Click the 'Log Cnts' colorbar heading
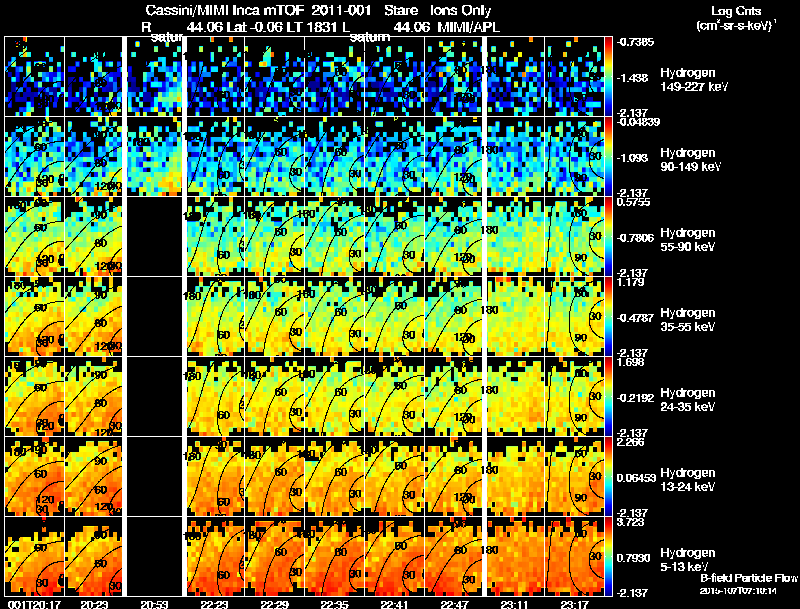 coord(735,11)
